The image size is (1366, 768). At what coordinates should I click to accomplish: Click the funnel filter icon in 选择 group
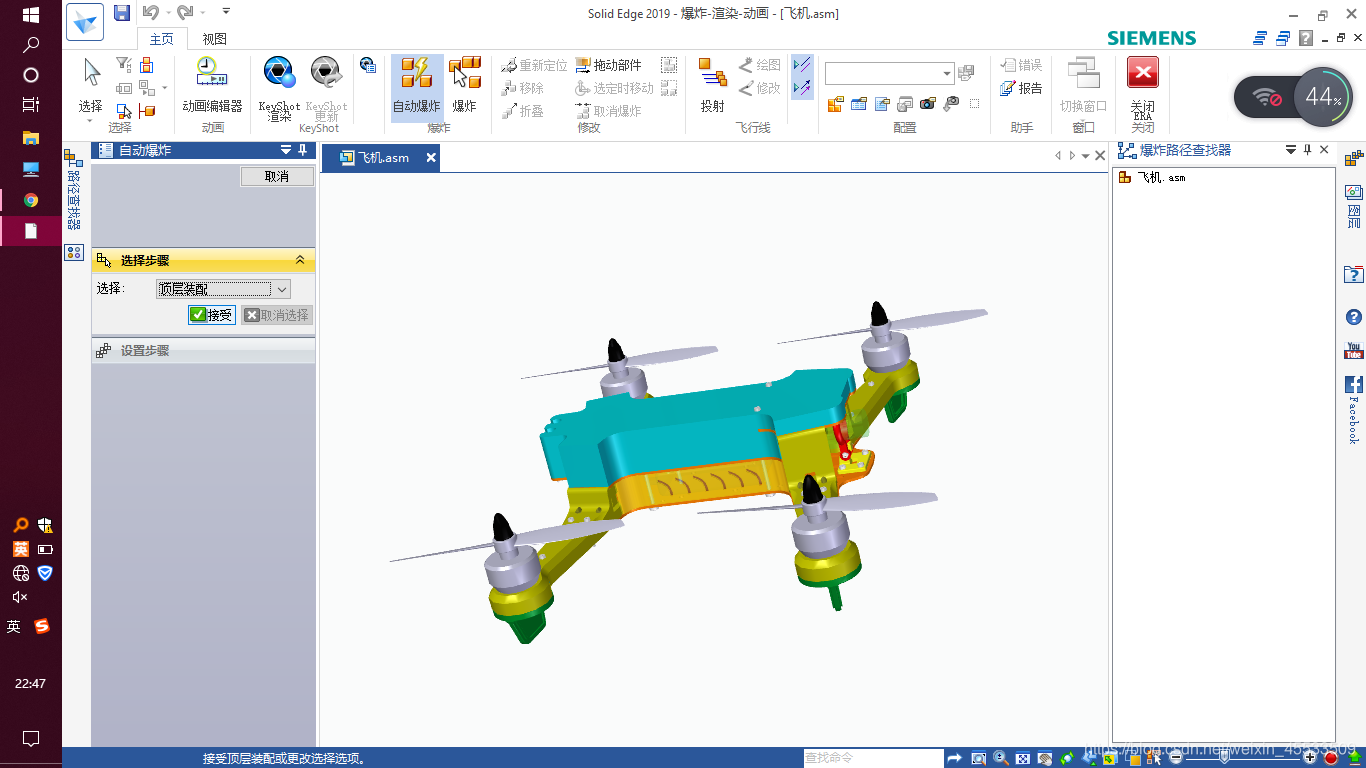coord(123,65)
